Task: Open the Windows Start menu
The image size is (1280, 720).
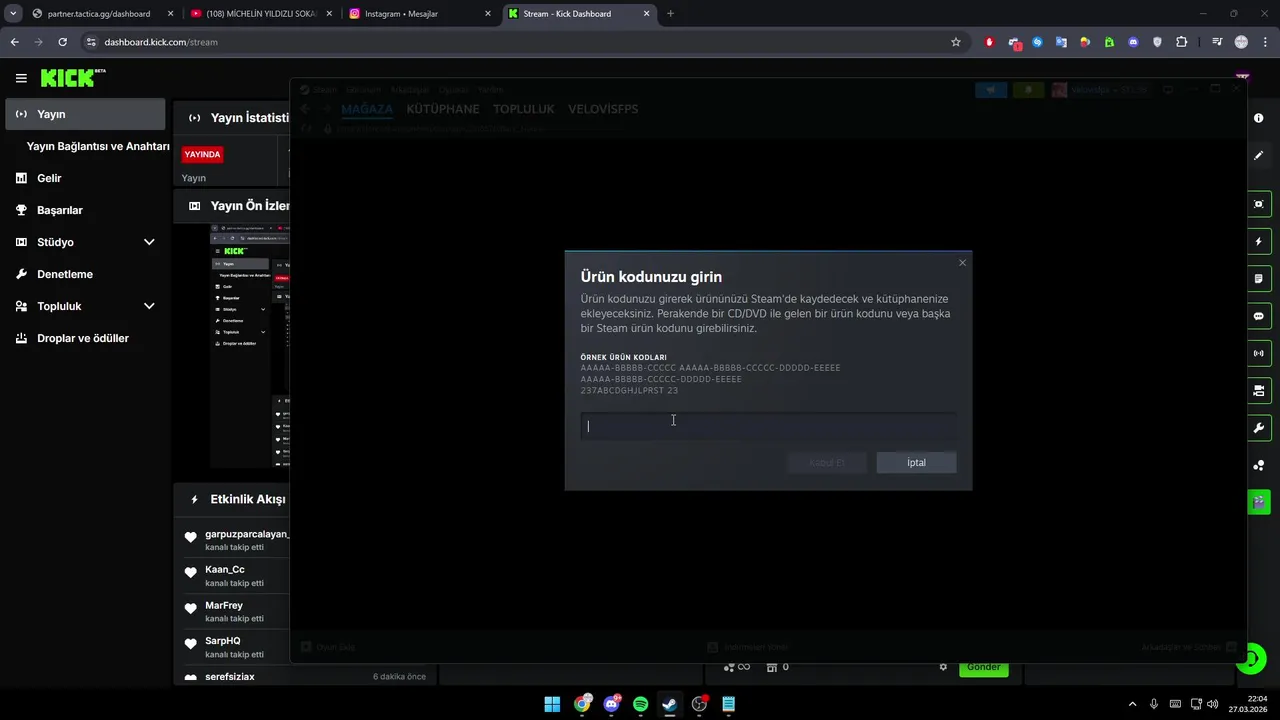Action: (x=552, y=704)
